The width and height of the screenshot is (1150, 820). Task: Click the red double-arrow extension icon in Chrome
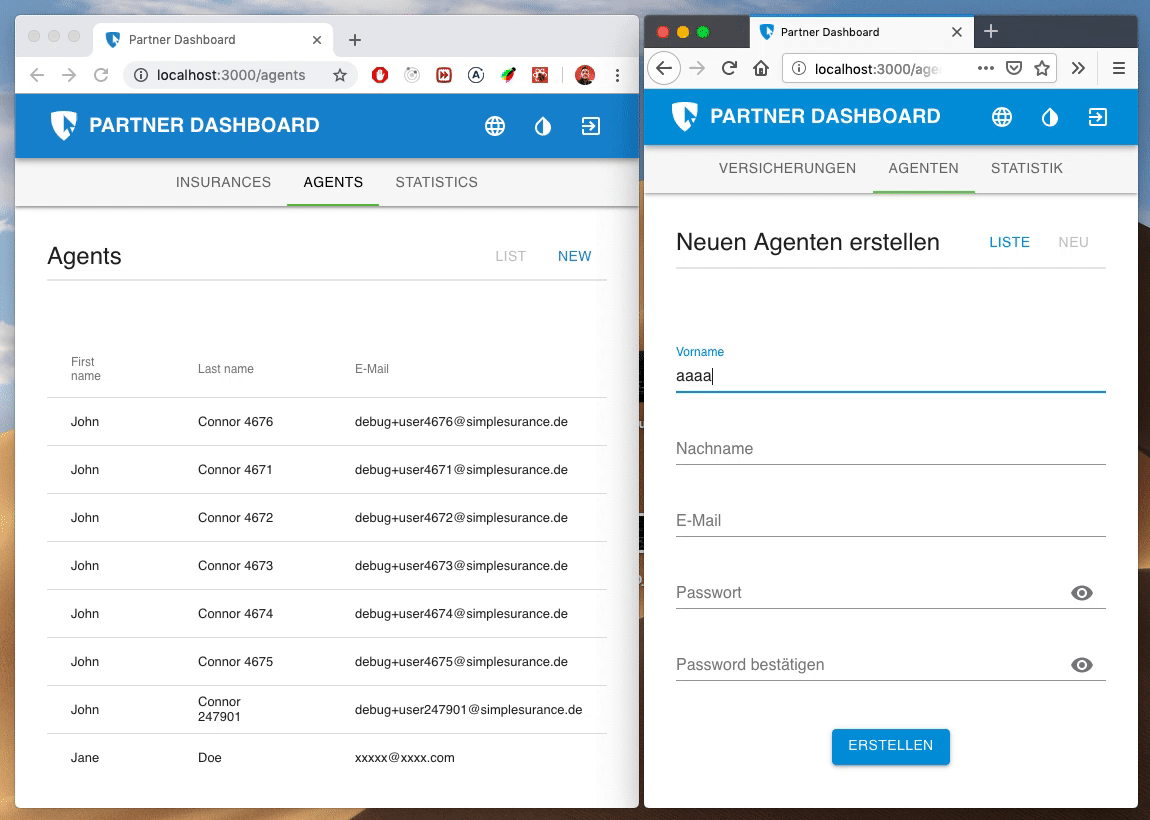click(x=444, y=75)
